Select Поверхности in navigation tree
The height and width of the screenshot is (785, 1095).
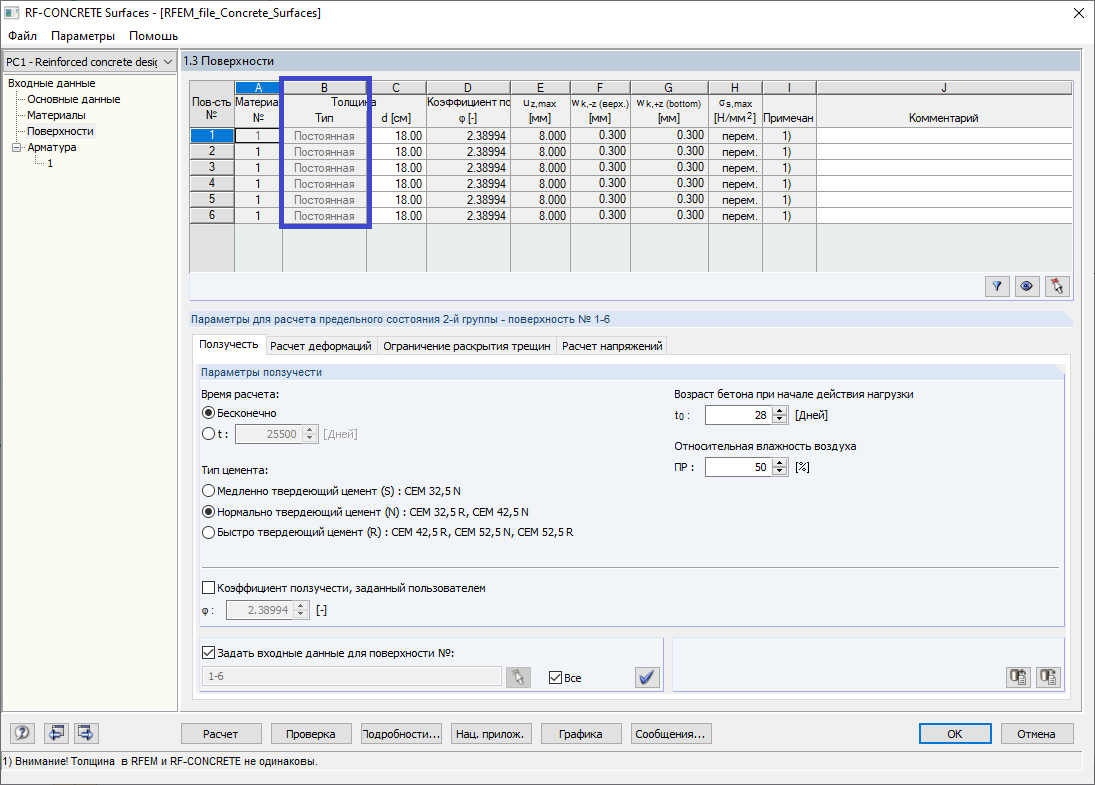point(60,131)
